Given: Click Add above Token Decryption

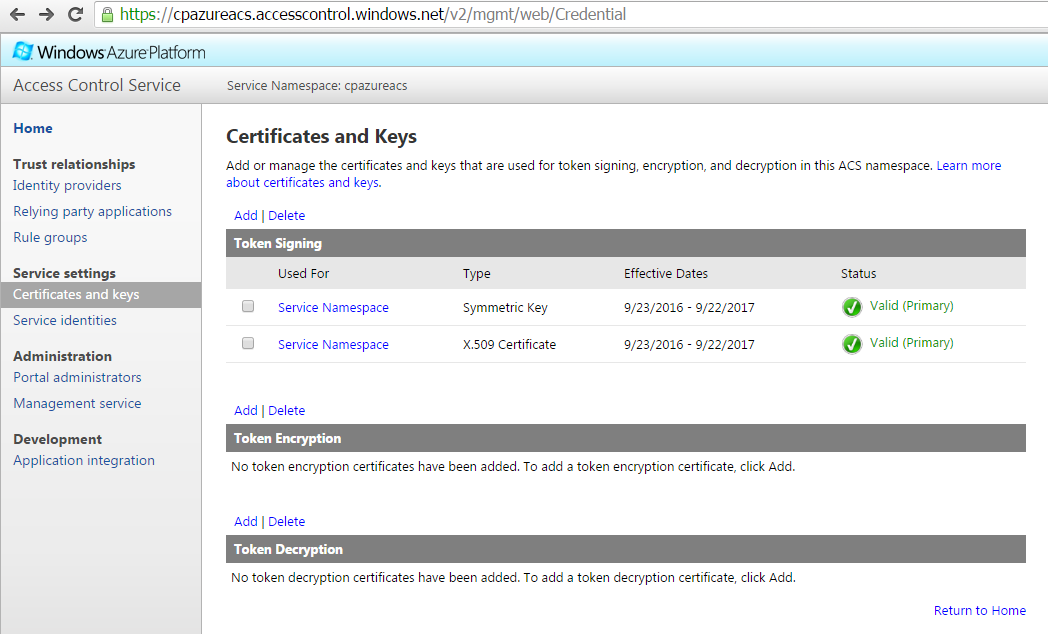Looking at the screenshot, I should (245, 521).
